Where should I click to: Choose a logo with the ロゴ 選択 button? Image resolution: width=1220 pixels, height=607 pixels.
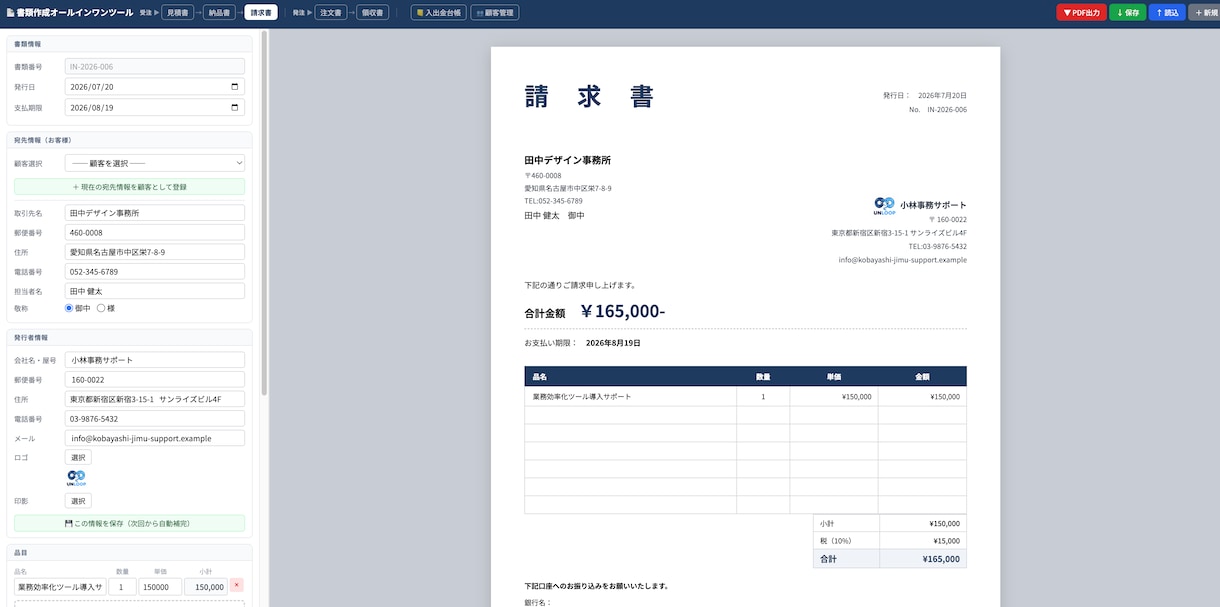click(x=78, y=457)
